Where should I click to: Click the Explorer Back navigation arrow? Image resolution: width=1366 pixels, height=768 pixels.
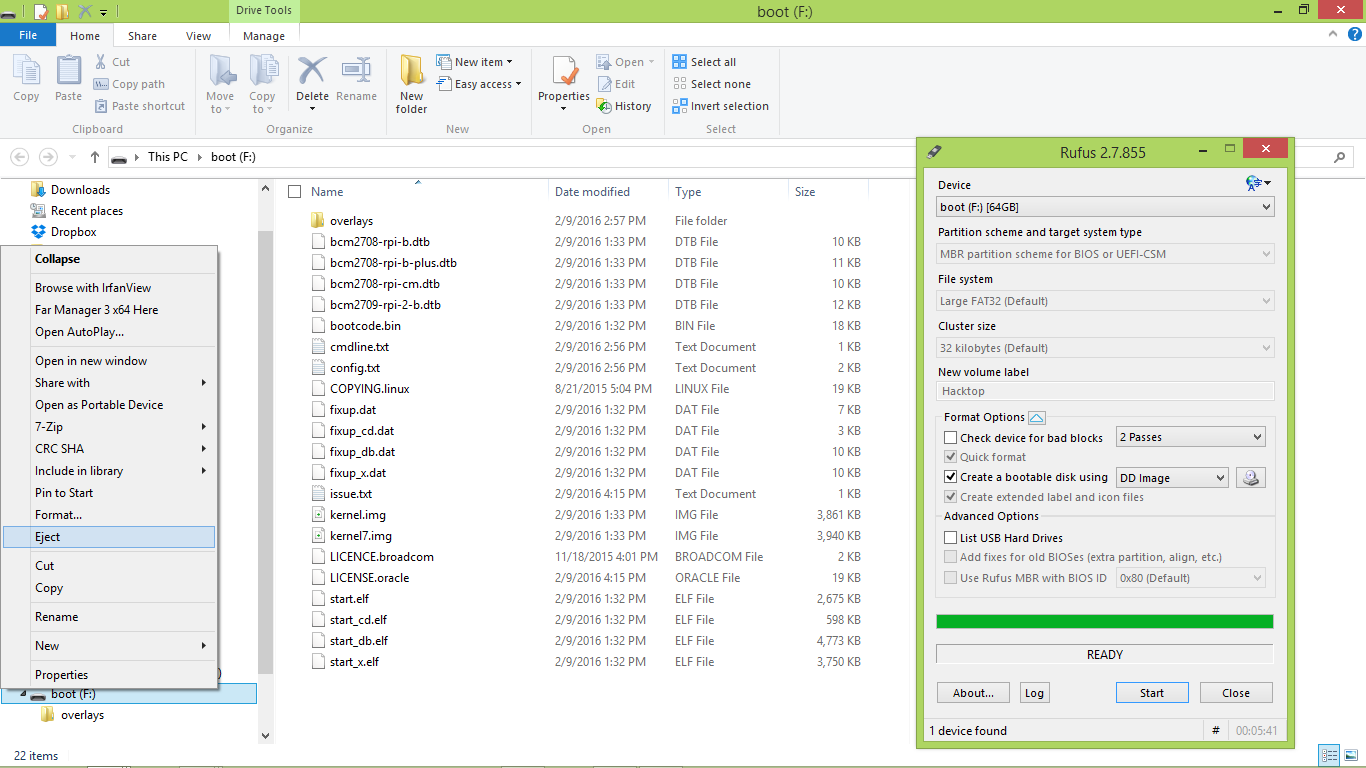[x=19, y=157]
